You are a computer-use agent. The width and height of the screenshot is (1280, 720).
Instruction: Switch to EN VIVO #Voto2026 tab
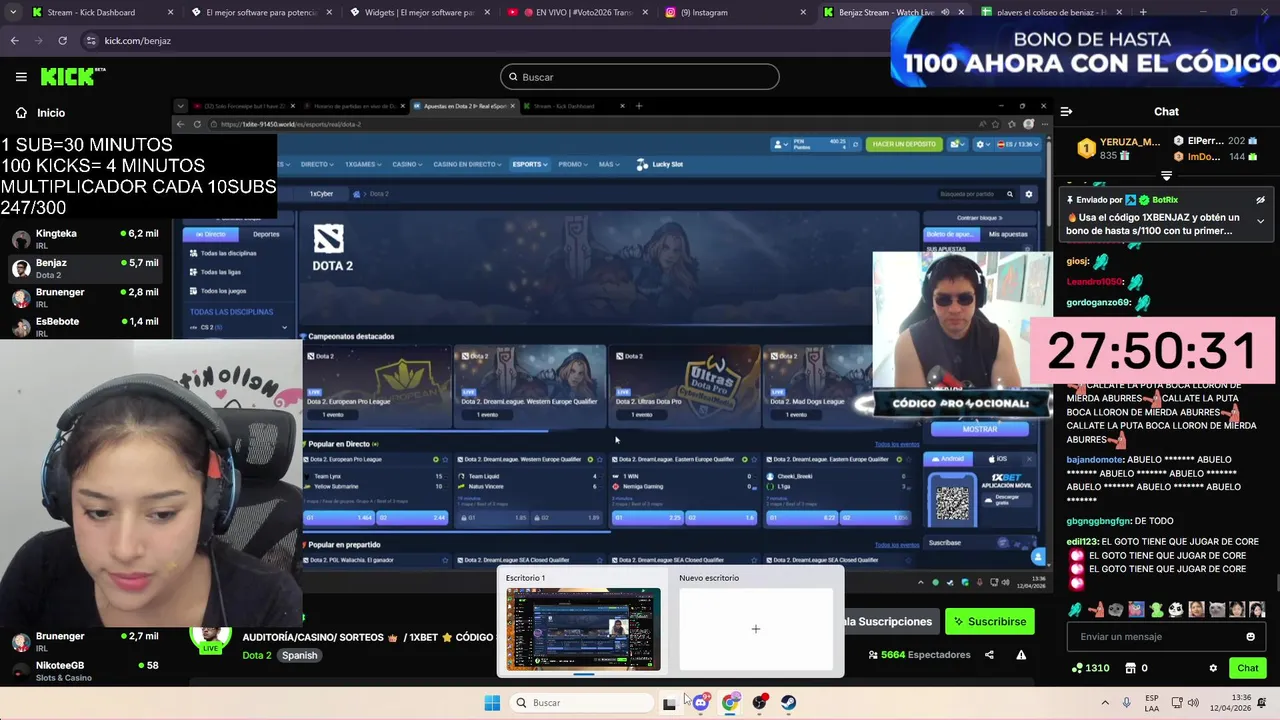click(577, 12)
